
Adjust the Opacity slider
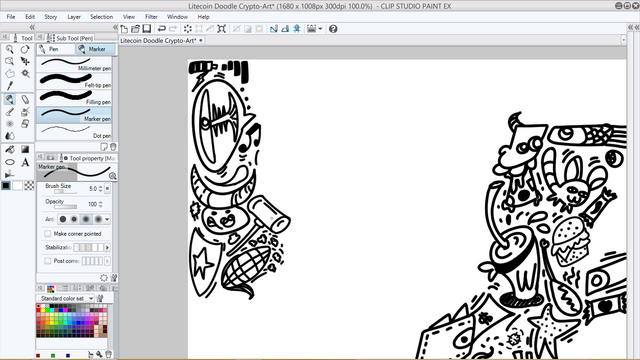65,206
